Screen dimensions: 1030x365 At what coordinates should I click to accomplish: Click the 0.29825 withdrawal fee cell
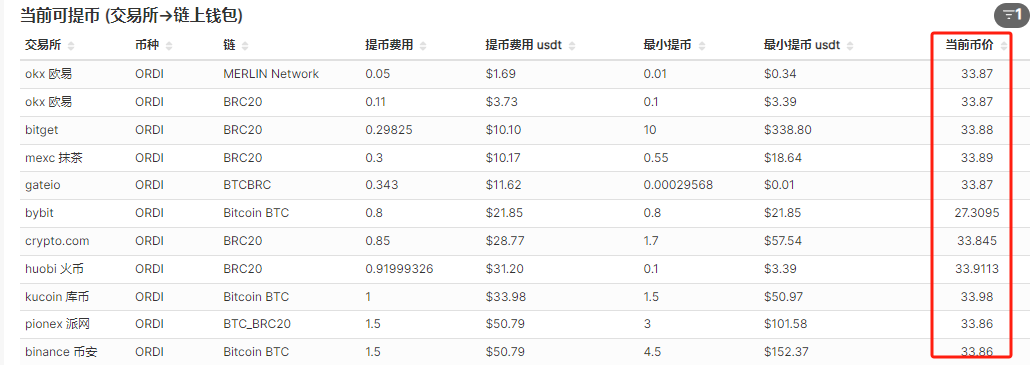389,130
